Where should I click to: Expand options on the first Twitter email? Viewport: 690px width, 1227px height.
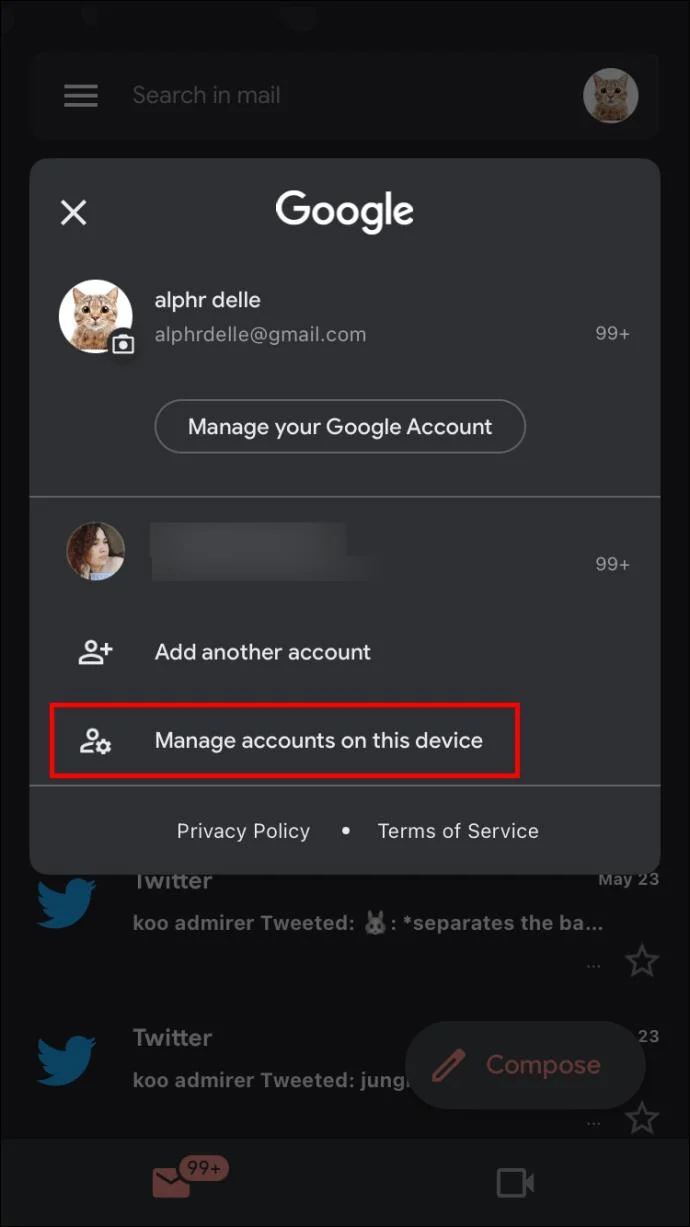[x=592, y=962]
